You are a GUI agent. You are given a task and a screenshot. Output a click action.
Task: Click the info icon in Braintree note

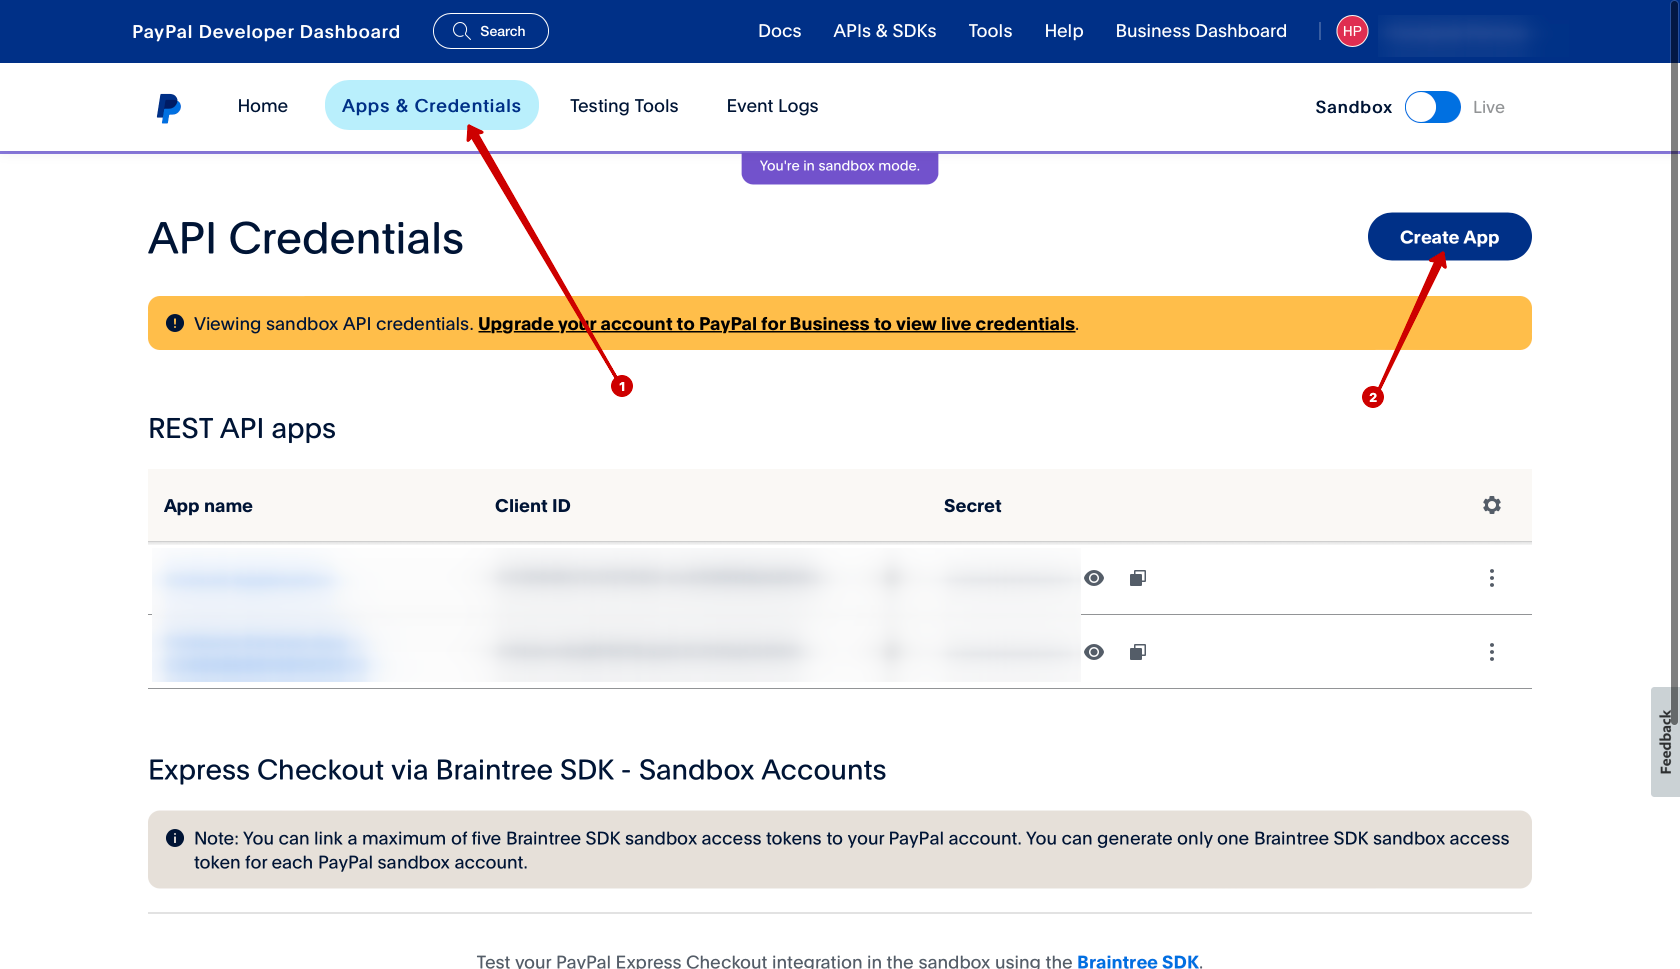pos(175,838)
